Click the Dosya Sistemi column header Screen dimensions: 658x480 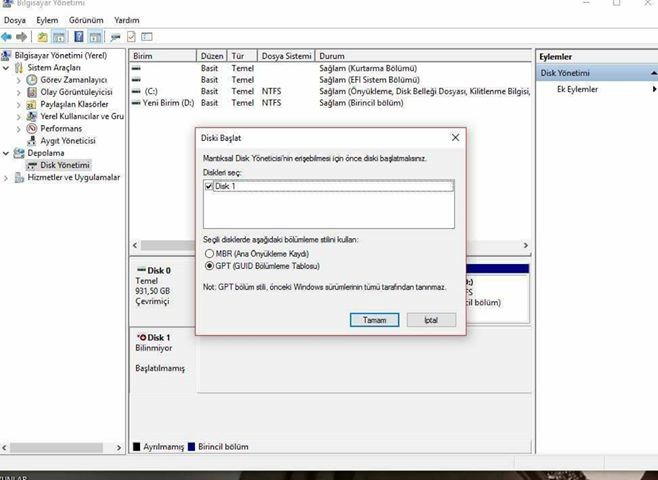point(286,56)
